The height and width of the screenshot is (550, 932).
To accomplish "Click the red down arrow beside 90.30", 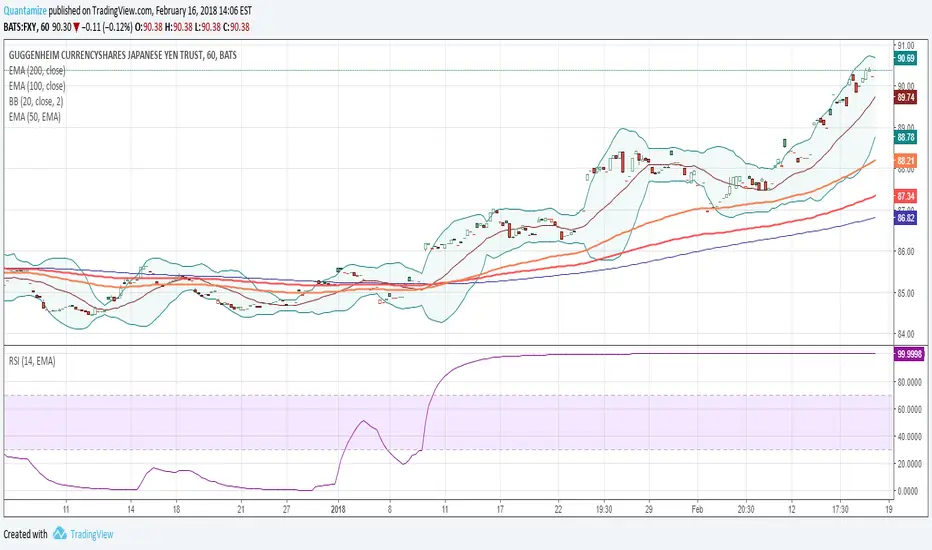I will pos(76,27).
